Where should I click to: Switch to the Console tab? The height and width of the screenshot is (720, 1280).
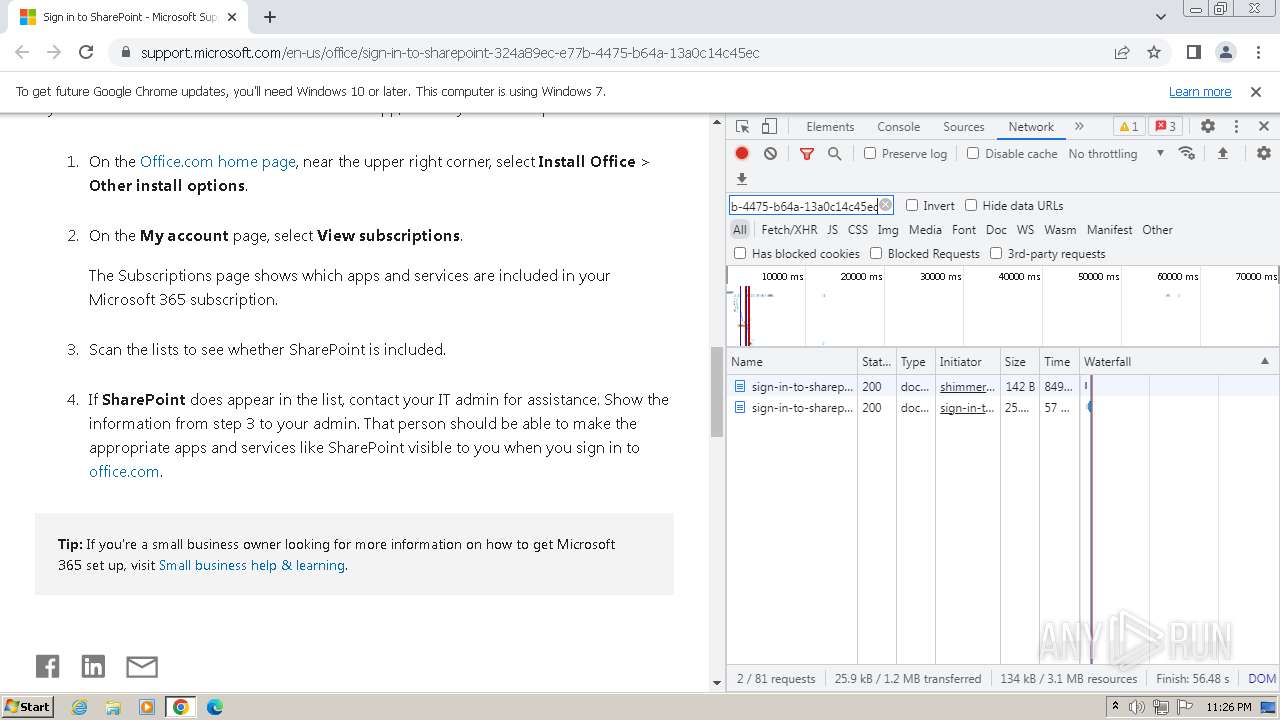click(x=898, y=127)
